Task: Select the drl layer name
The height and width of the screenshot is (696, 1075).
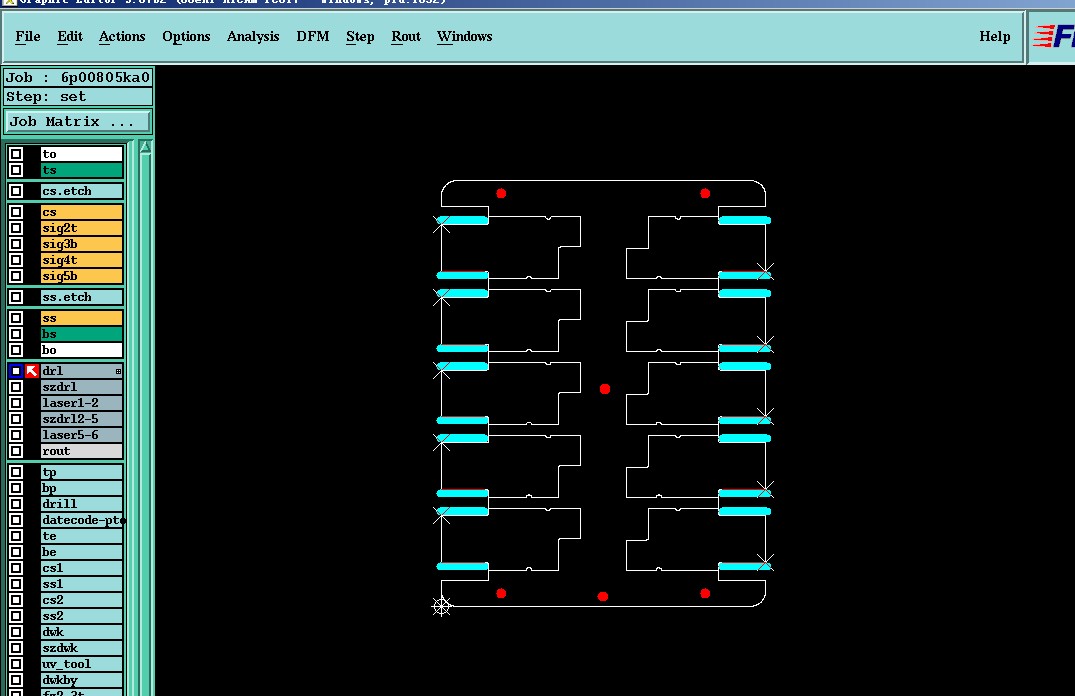Action: [x=82, y=371]
